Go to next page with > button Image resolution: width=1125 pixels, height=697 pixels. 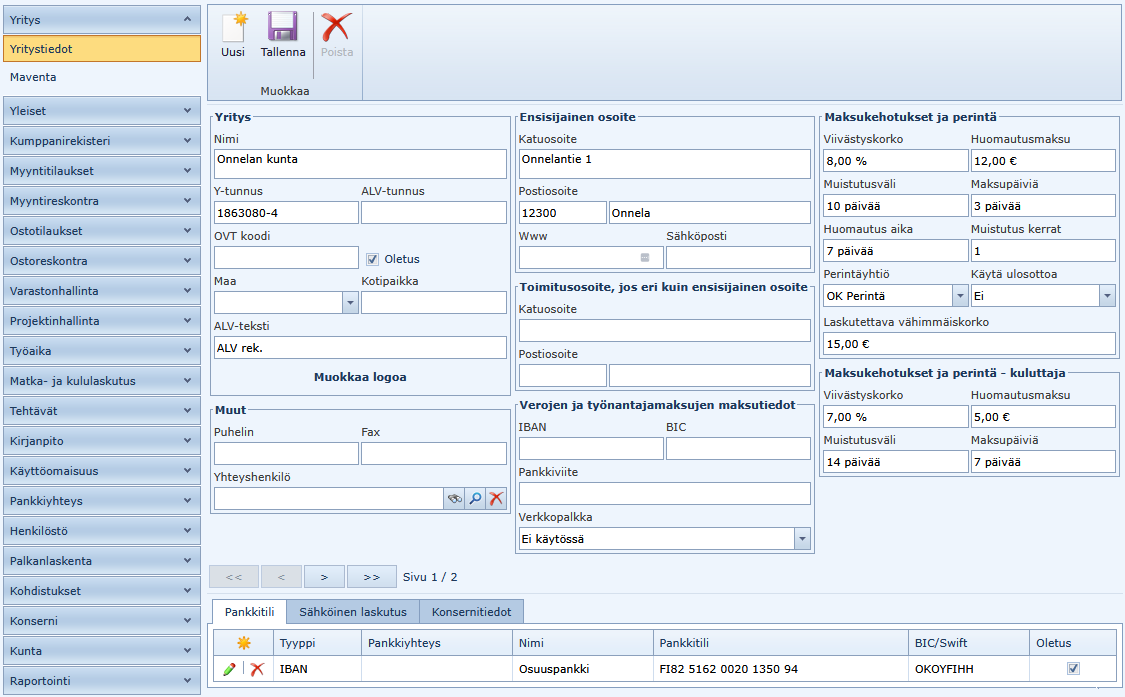tap(323, 577)
